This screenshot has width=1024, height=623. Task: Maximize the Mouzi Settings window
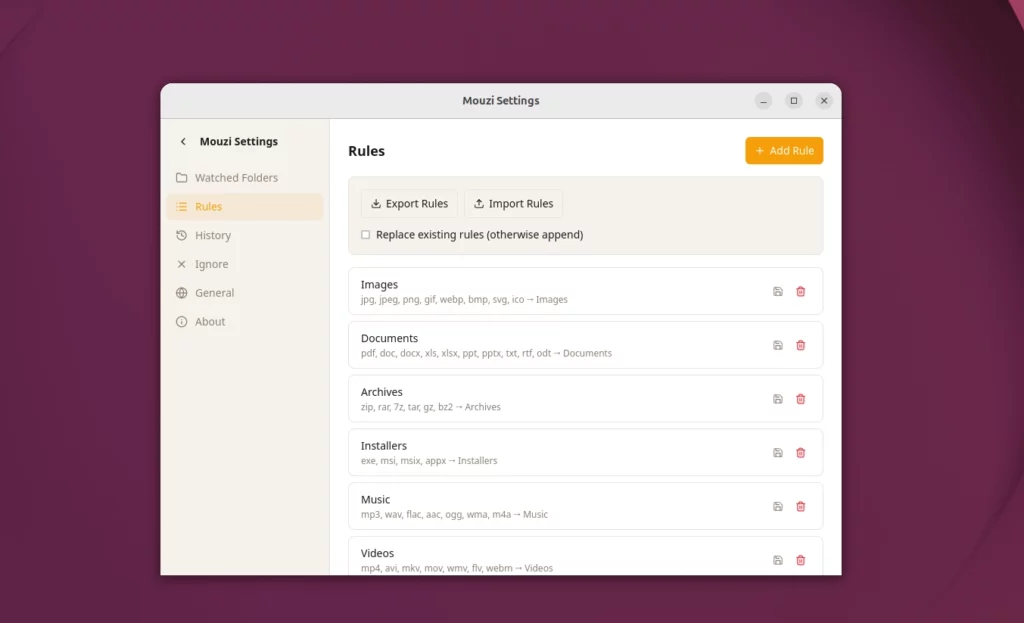tap(793, 101)
